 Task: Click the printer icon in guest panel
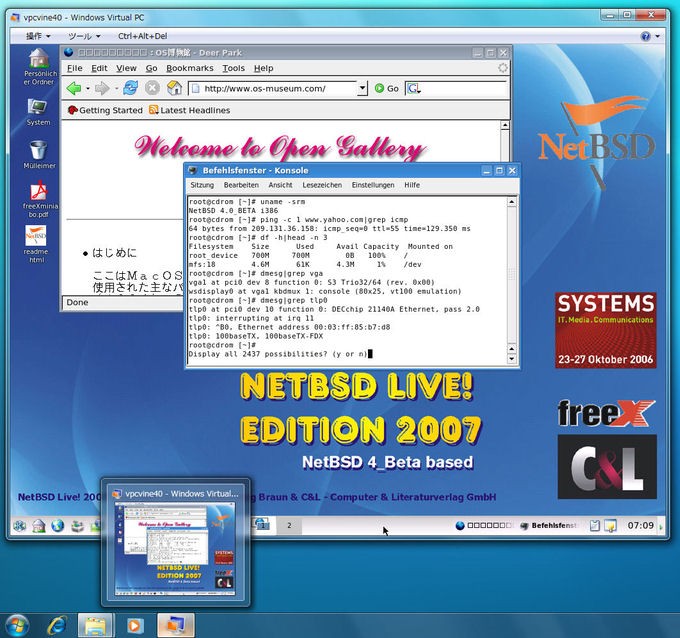[x=77, y=526]
